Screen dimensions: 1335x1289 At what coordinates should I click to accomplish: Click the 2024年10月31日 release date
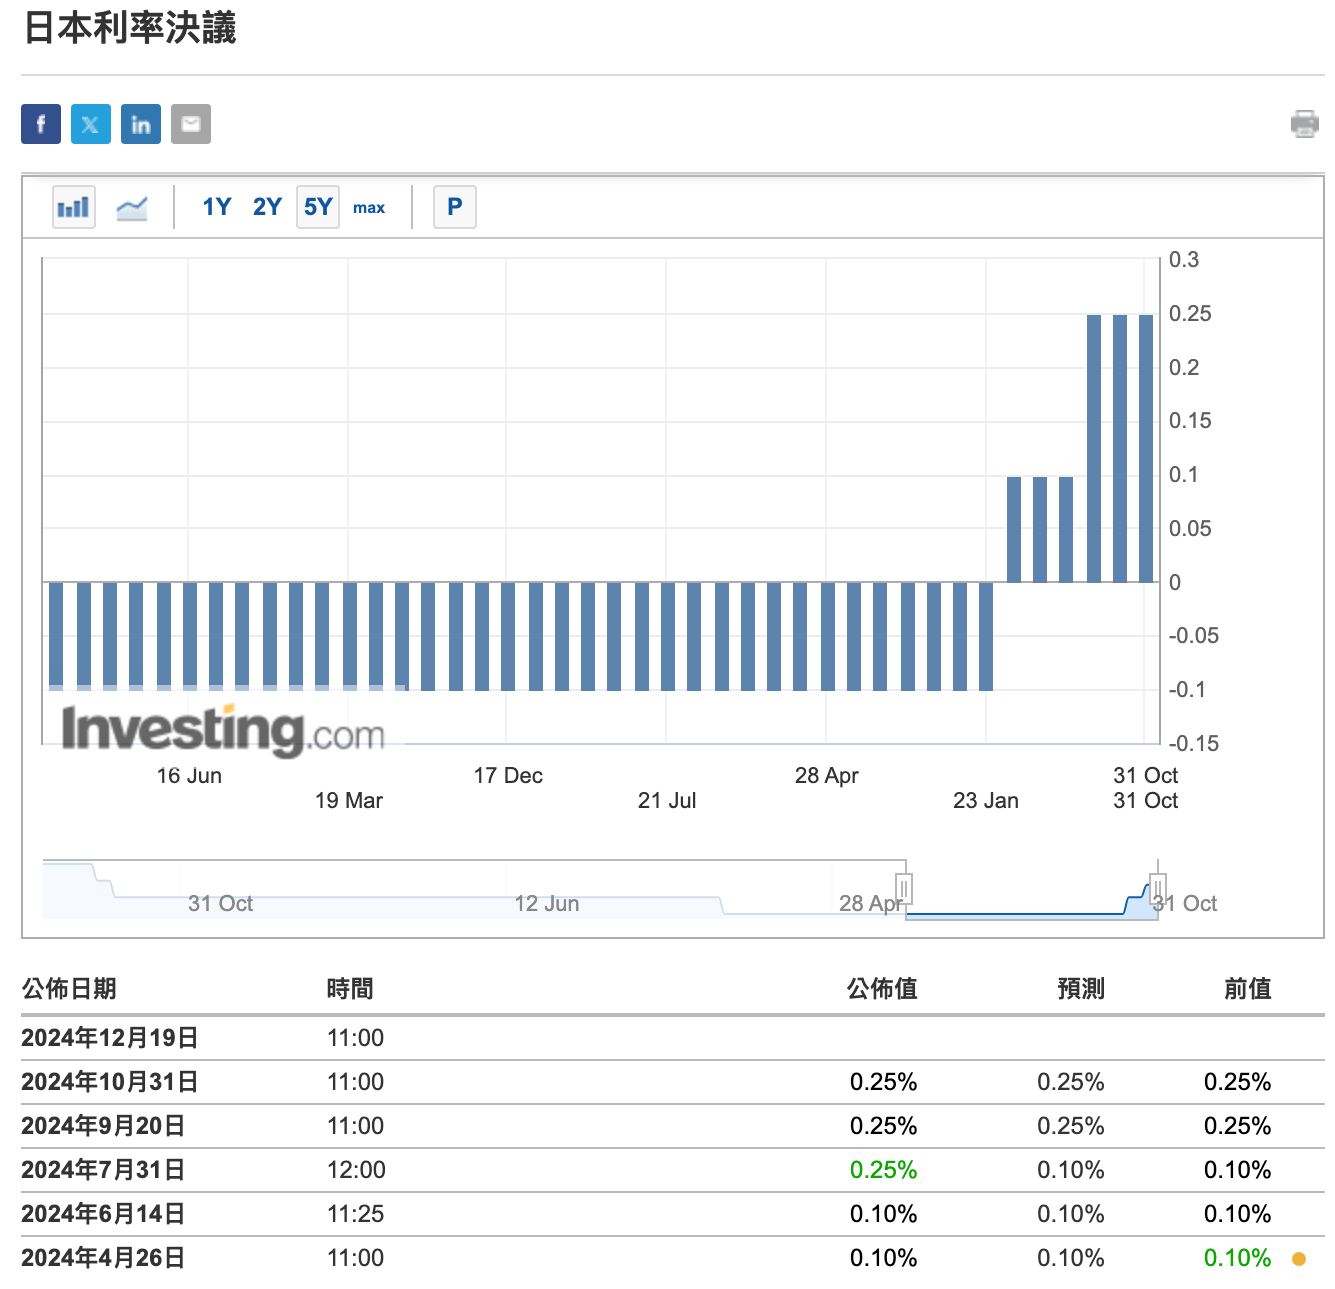click(x=110, y=1082)
